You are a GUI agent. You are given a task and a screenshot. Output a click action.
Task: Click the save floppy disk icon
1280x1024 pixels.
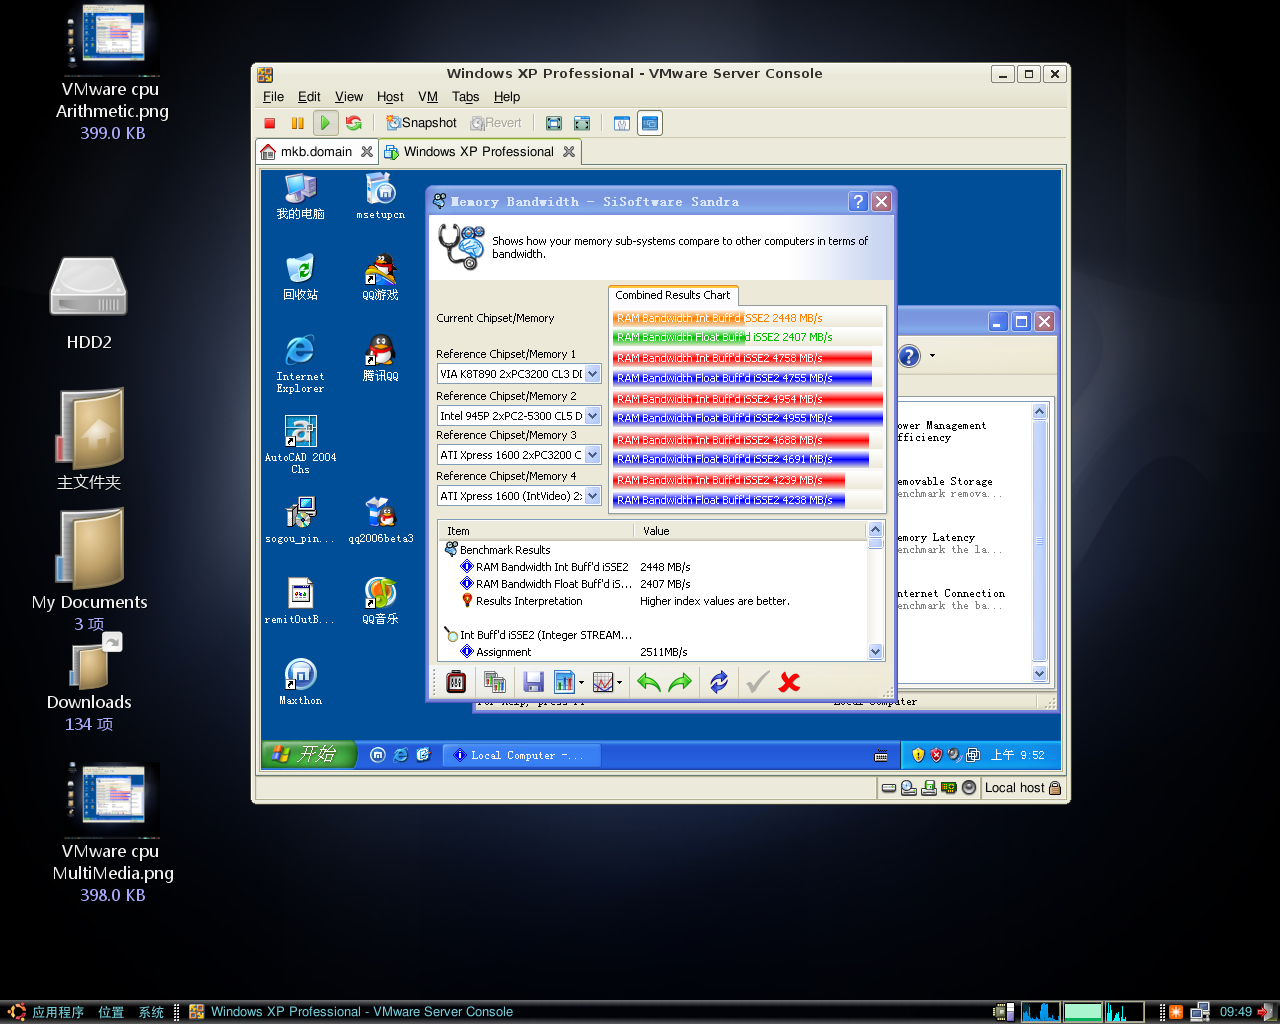click(x=533, y=682)
